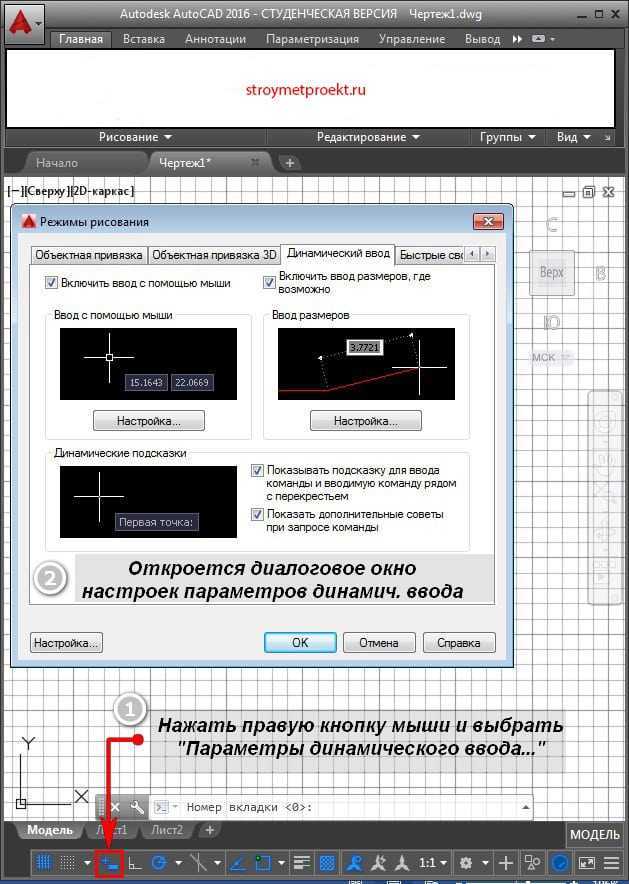Screen dimensions: 629x884
Task: Uncheck "Включить ввод размеров, где возможно"
Action: point(269,283)
